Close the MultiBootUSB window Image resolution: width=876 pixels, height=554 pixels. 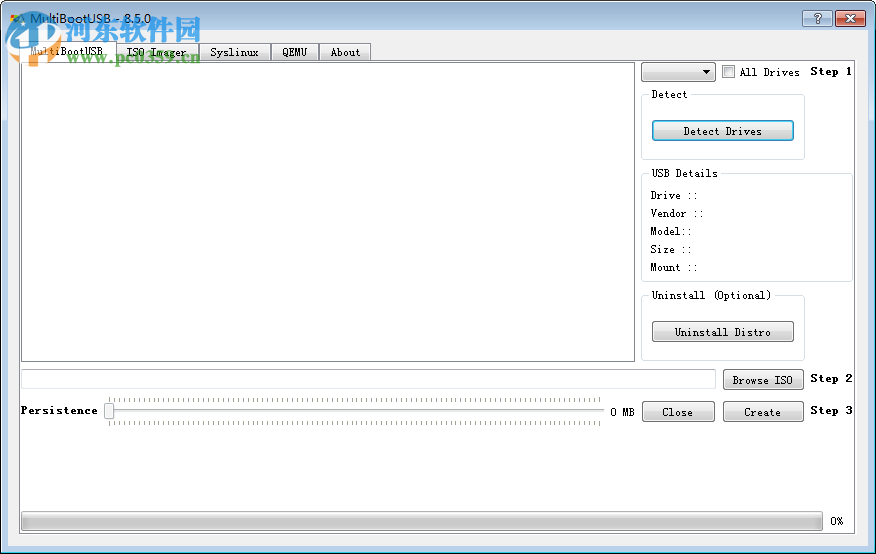850,18
